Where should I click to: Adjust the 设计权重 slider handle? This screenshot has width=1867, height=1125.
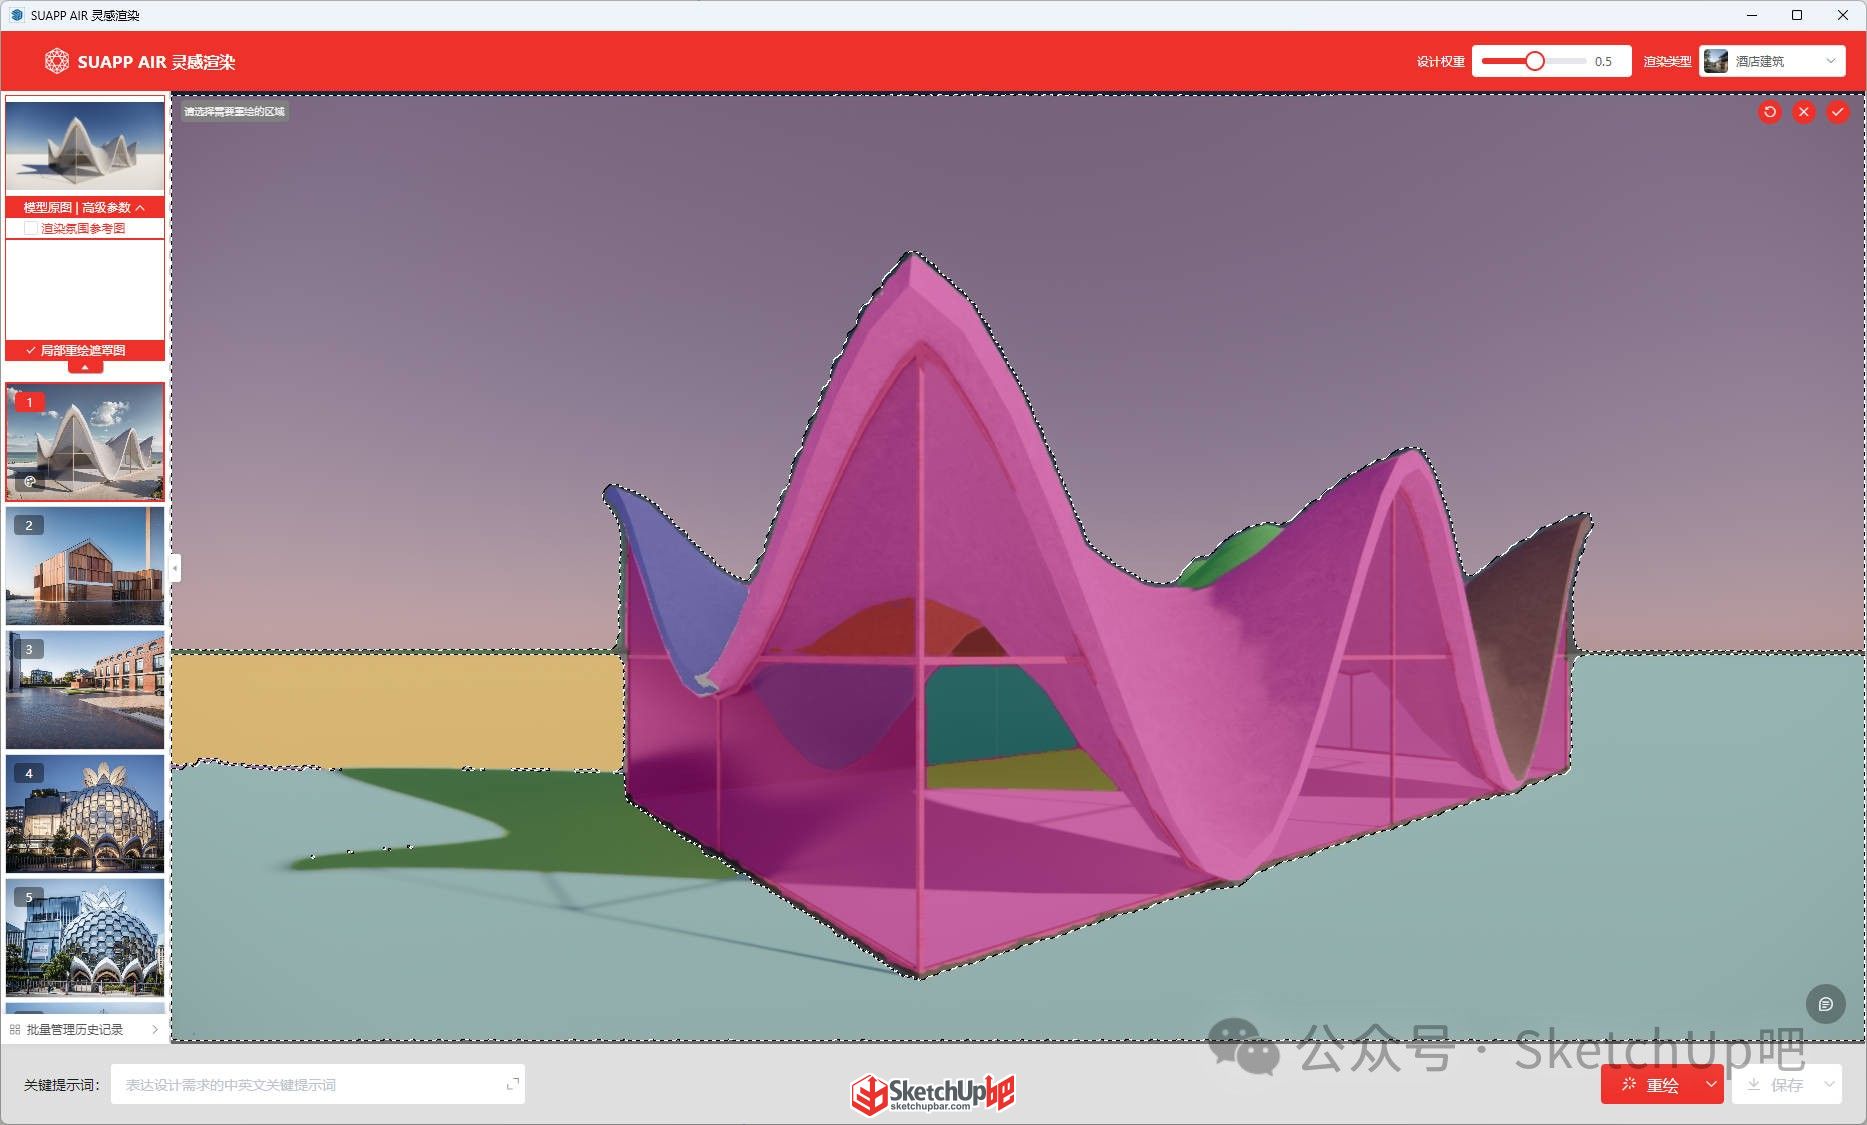tap(1534, 61)
